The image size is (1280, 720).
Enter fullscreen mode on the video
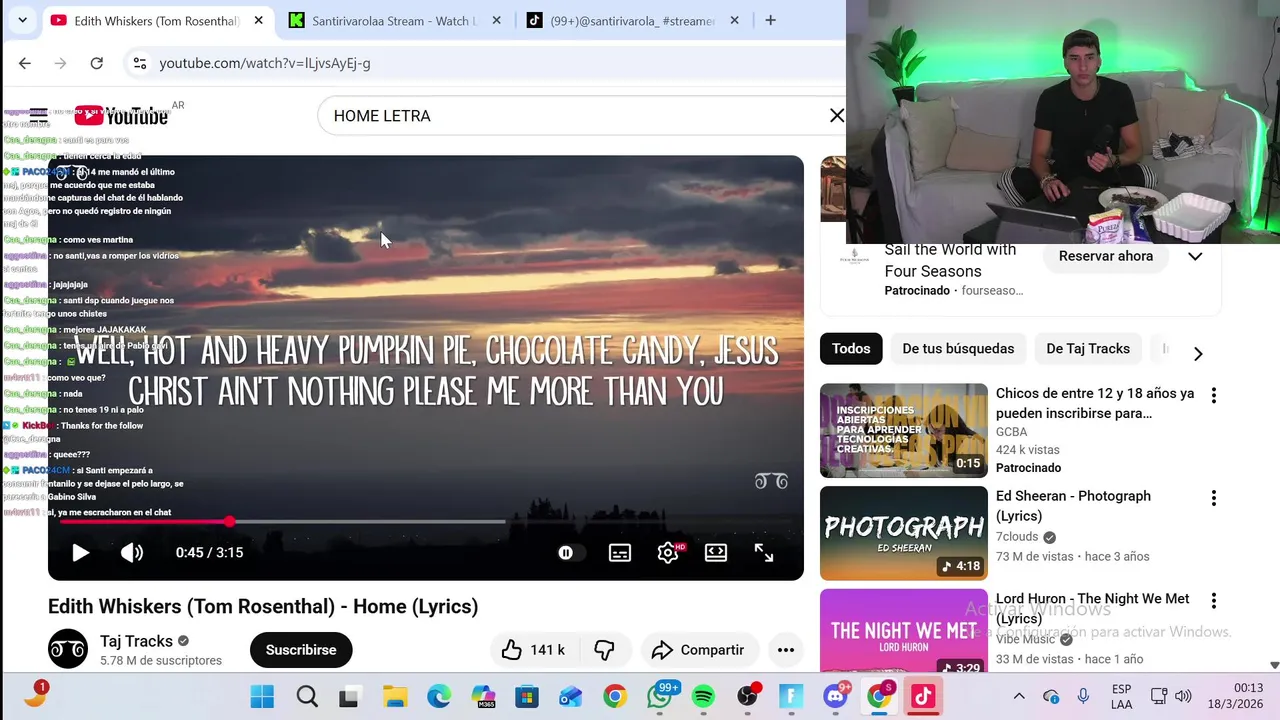(764, 552)
